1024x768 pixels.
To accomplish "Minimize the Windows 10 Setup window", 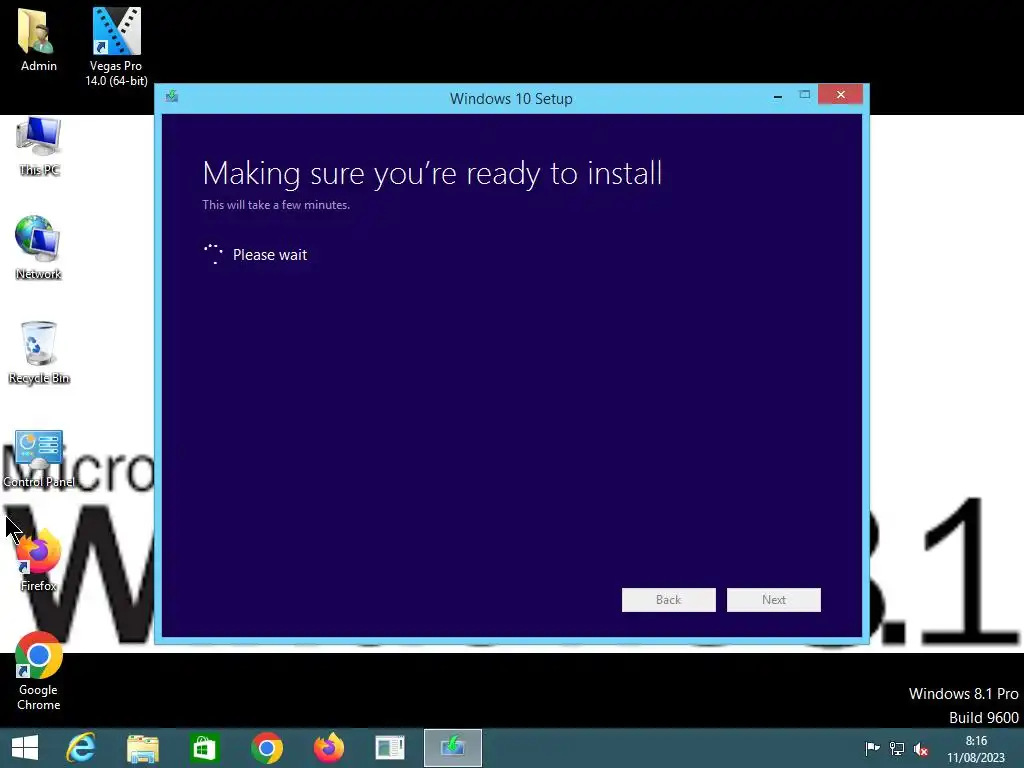I will [778, 95].
